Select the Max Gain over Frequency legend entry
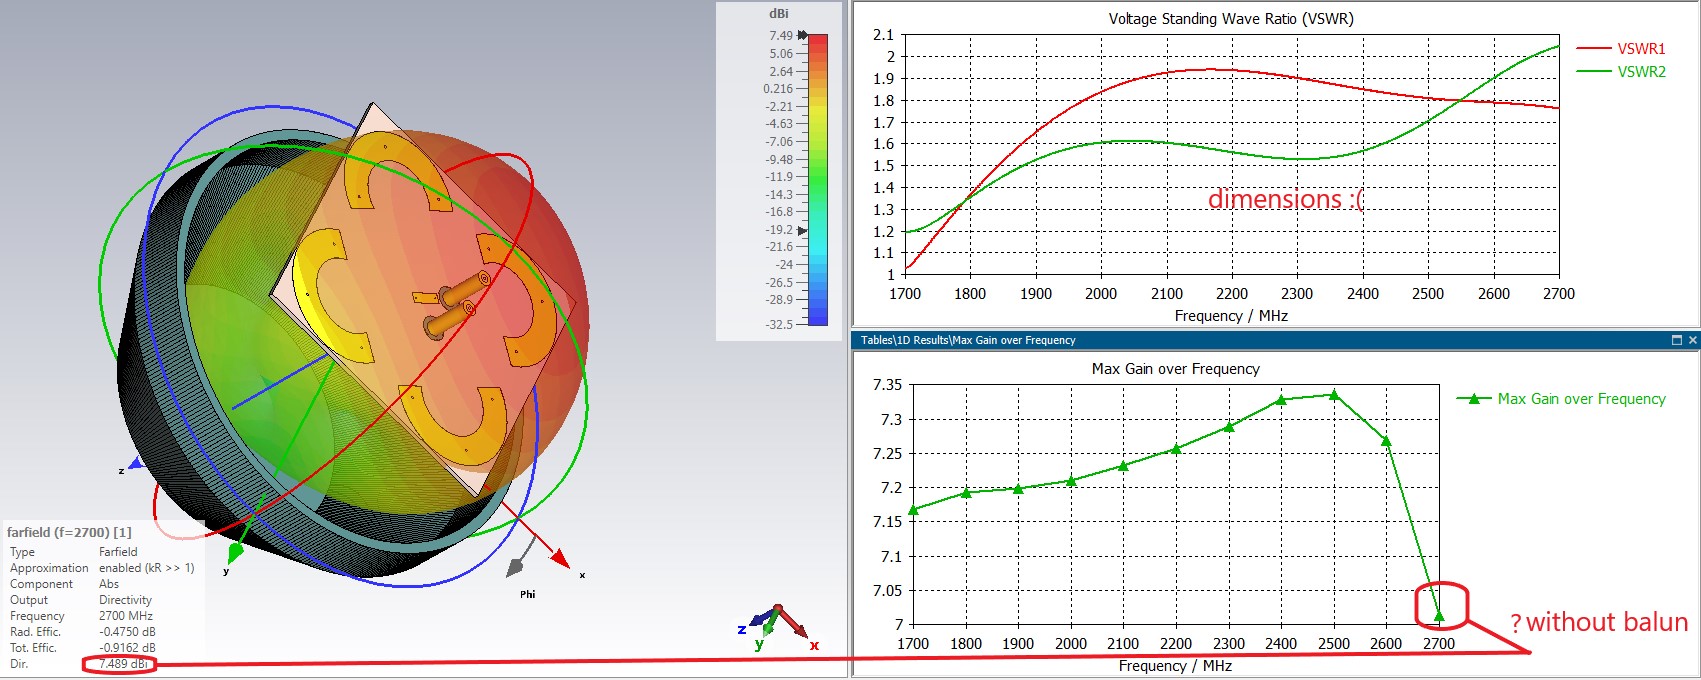Image resolution: width=1701 pixels, height=680 pixels. pos(1580,399)
